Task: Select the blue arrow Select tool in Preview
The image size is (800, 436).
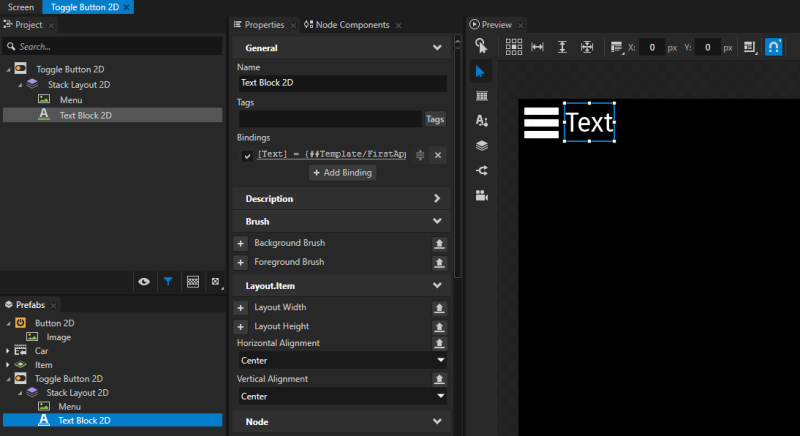Action: pyautogui.click(x=481, y=71)
